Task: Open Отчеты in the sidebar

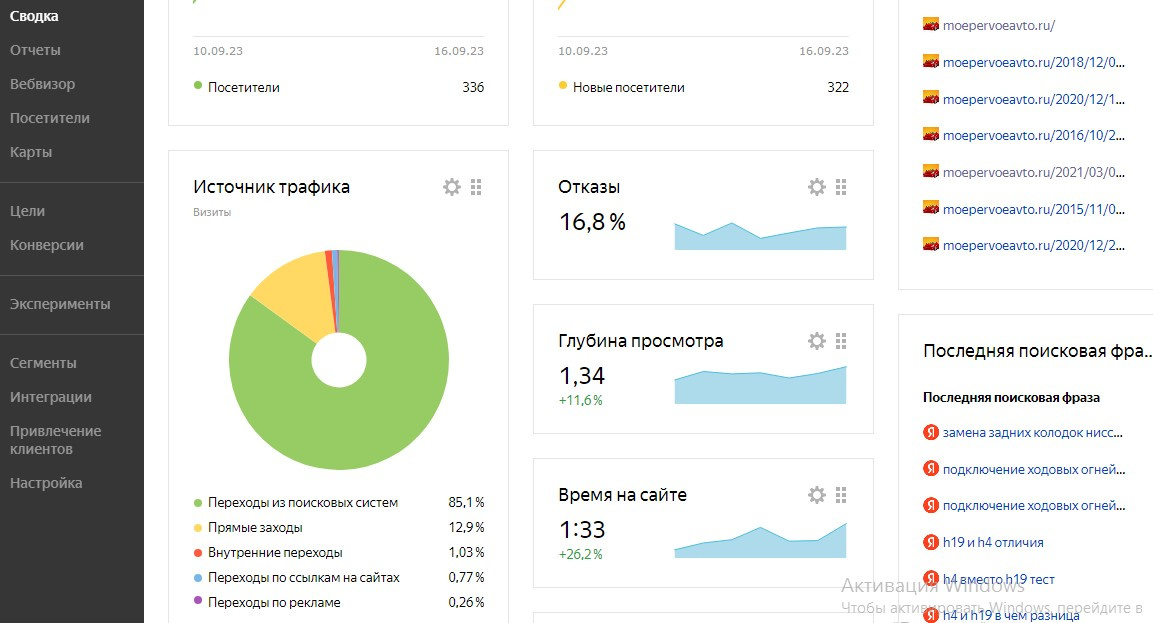Action: coord(35,50)
